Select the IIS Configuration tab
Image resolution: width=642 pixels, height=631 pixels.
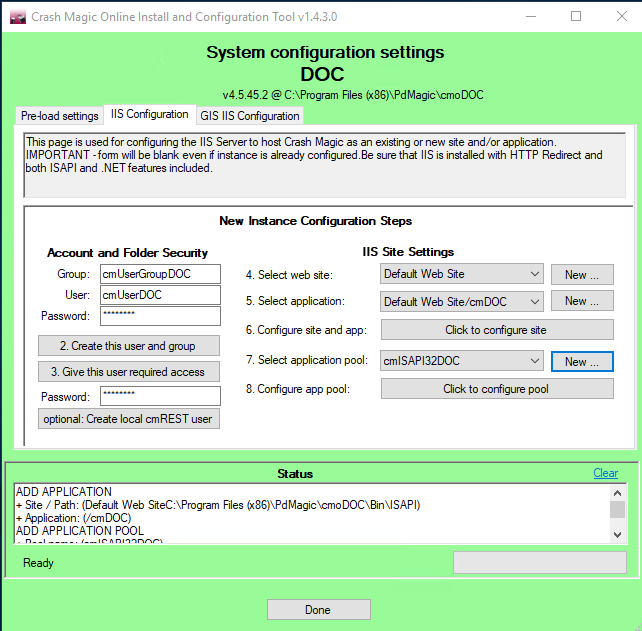click(150, 115)
